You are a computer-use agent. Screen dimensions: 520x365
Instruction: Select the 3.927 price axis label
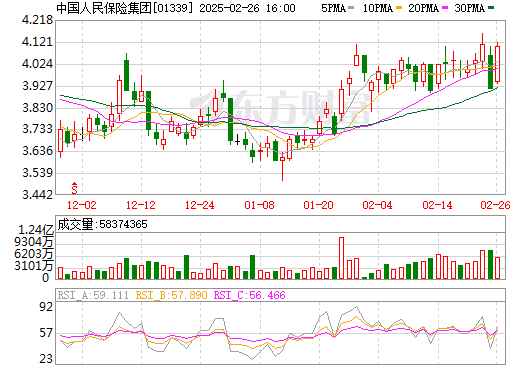[x=37, y=86]
